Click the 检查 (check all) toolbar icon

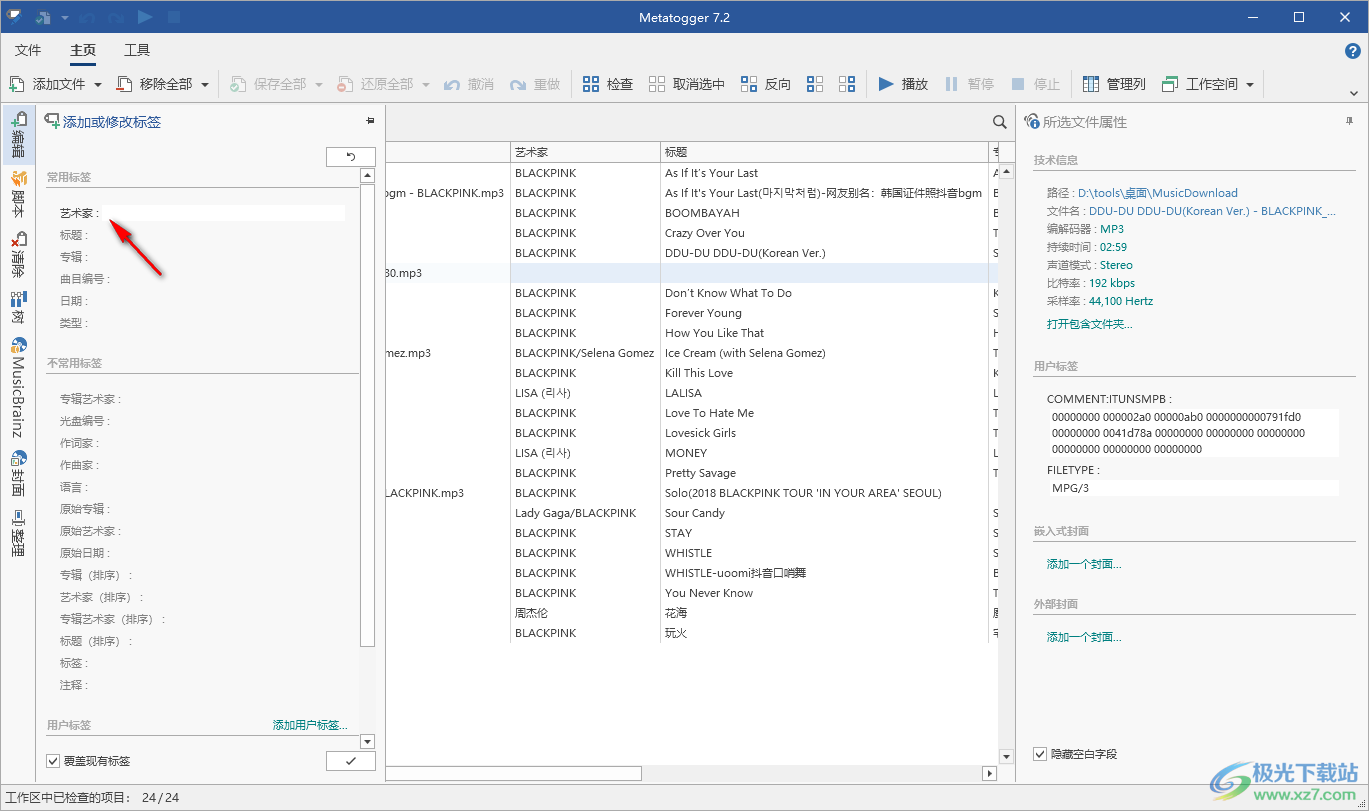click(x=591, y=84)
